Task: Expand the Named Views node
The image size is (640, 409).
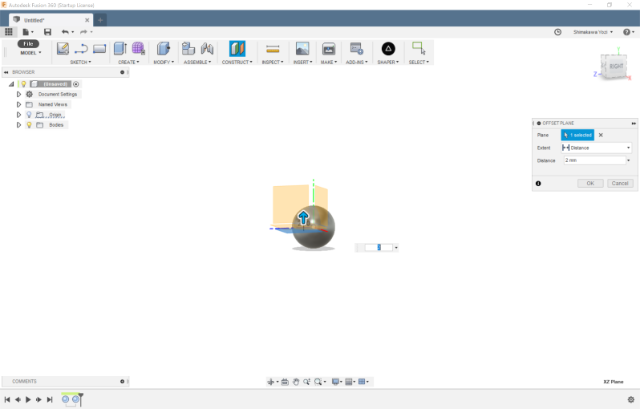Action: tap(19, 104)
